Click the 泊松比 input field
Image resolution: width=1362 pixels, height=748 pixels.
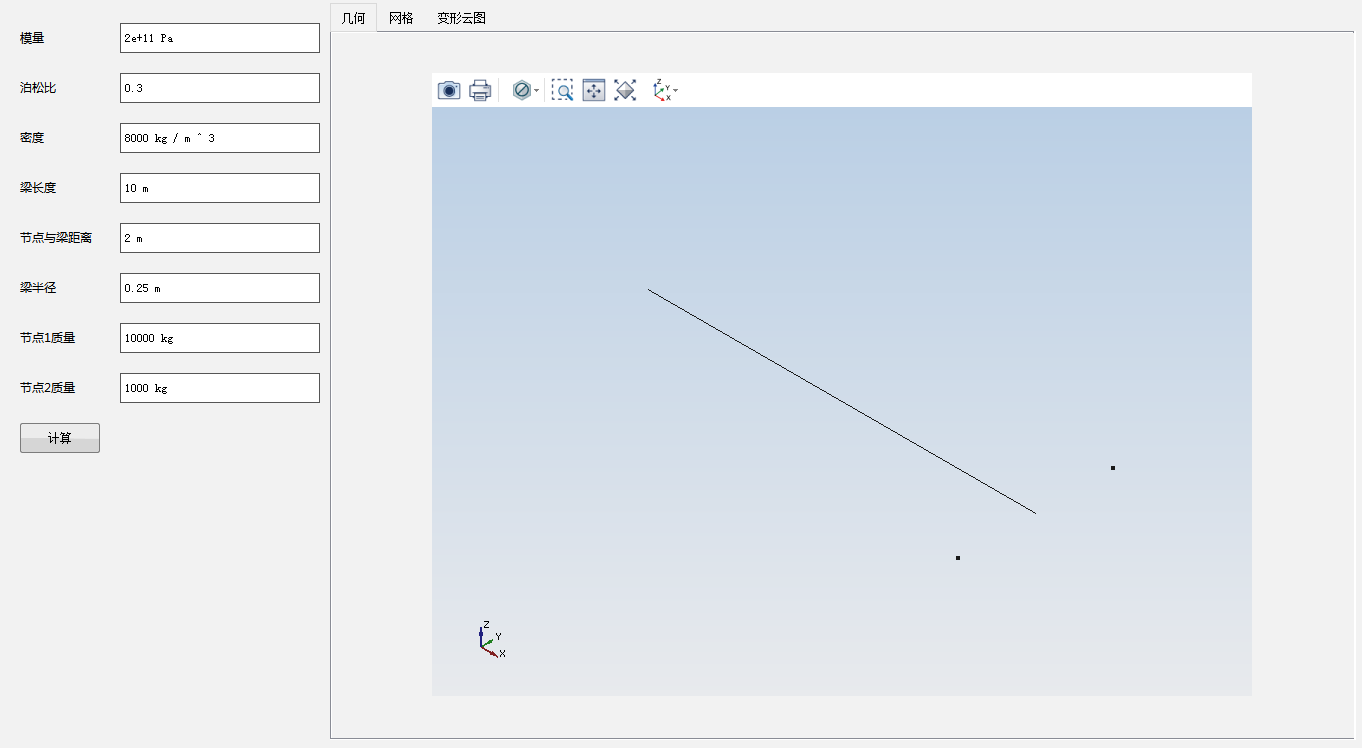(x=220, y=88)
